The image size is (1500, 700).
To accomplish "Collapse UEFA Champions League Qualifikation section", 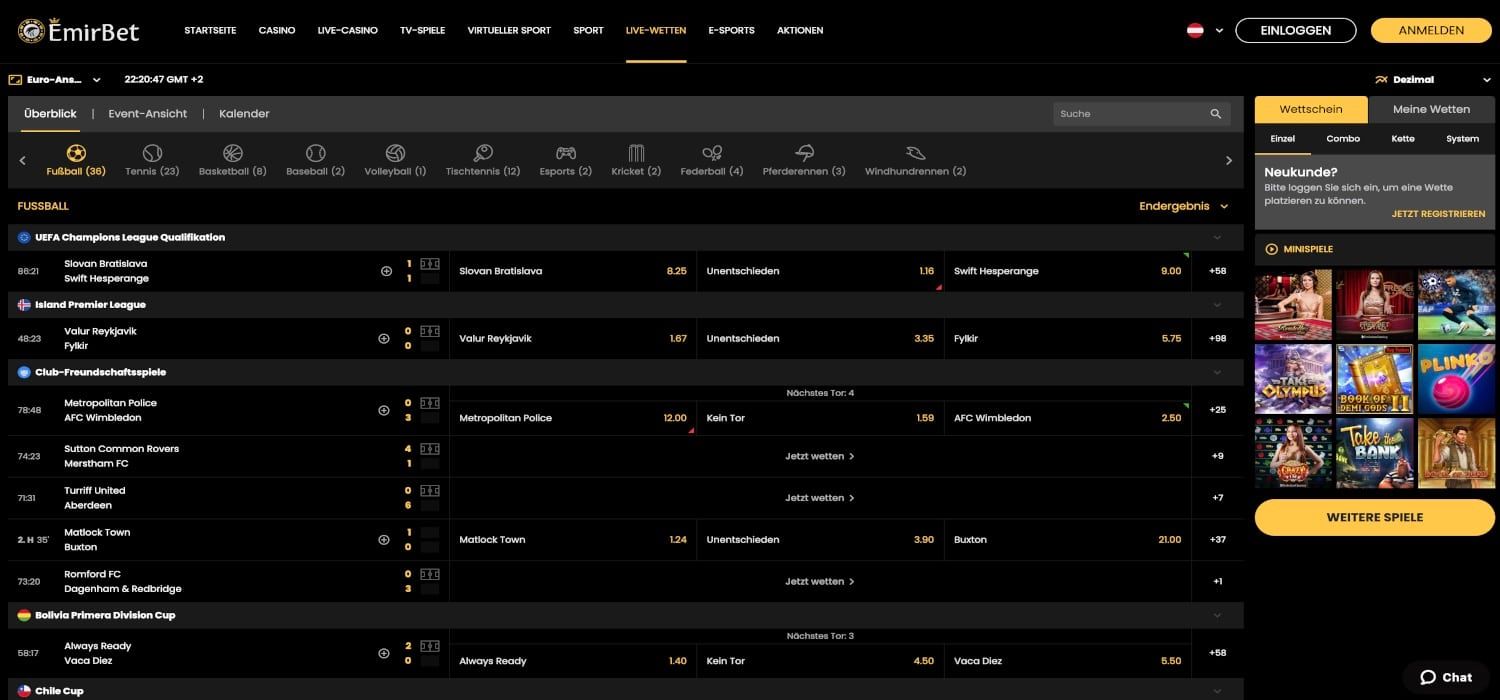I will pos(1217,238).
